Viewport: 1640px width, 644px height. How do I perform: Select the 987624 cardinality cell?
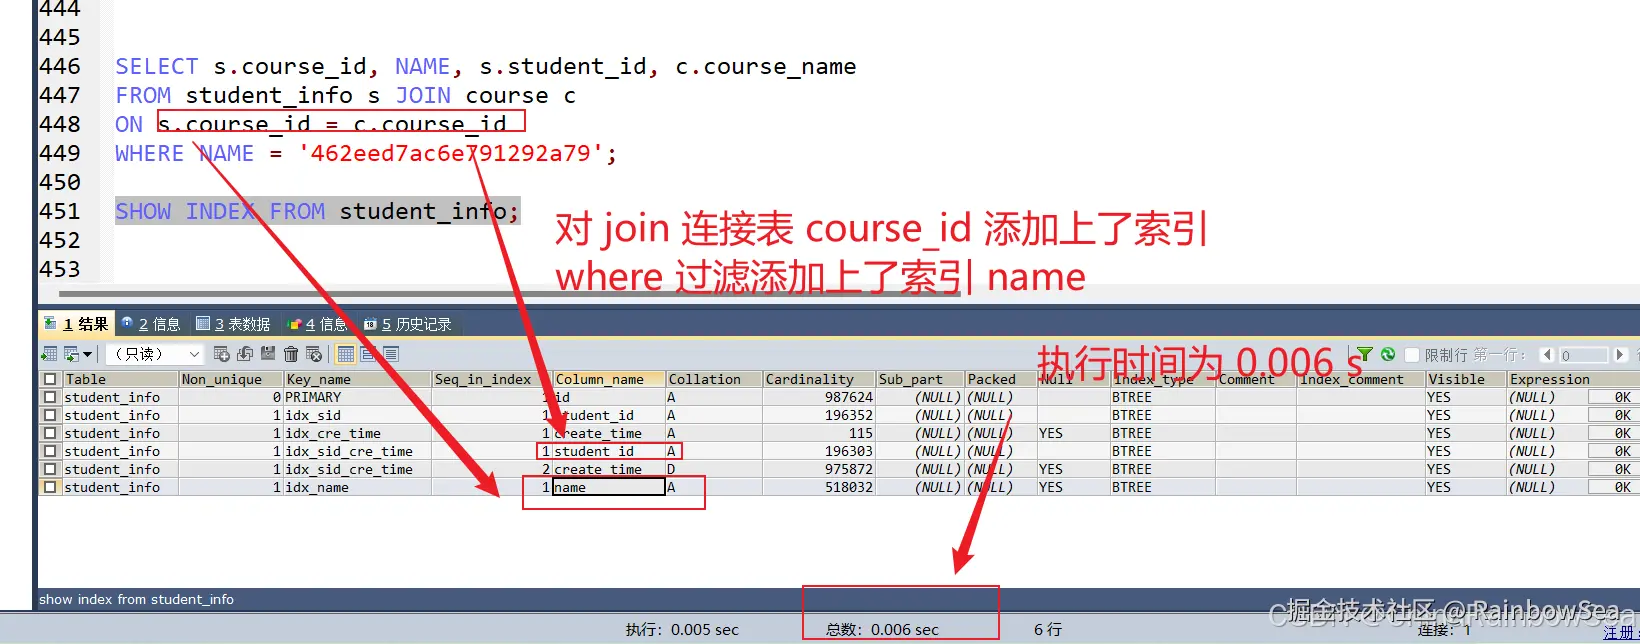click(819, 397)
